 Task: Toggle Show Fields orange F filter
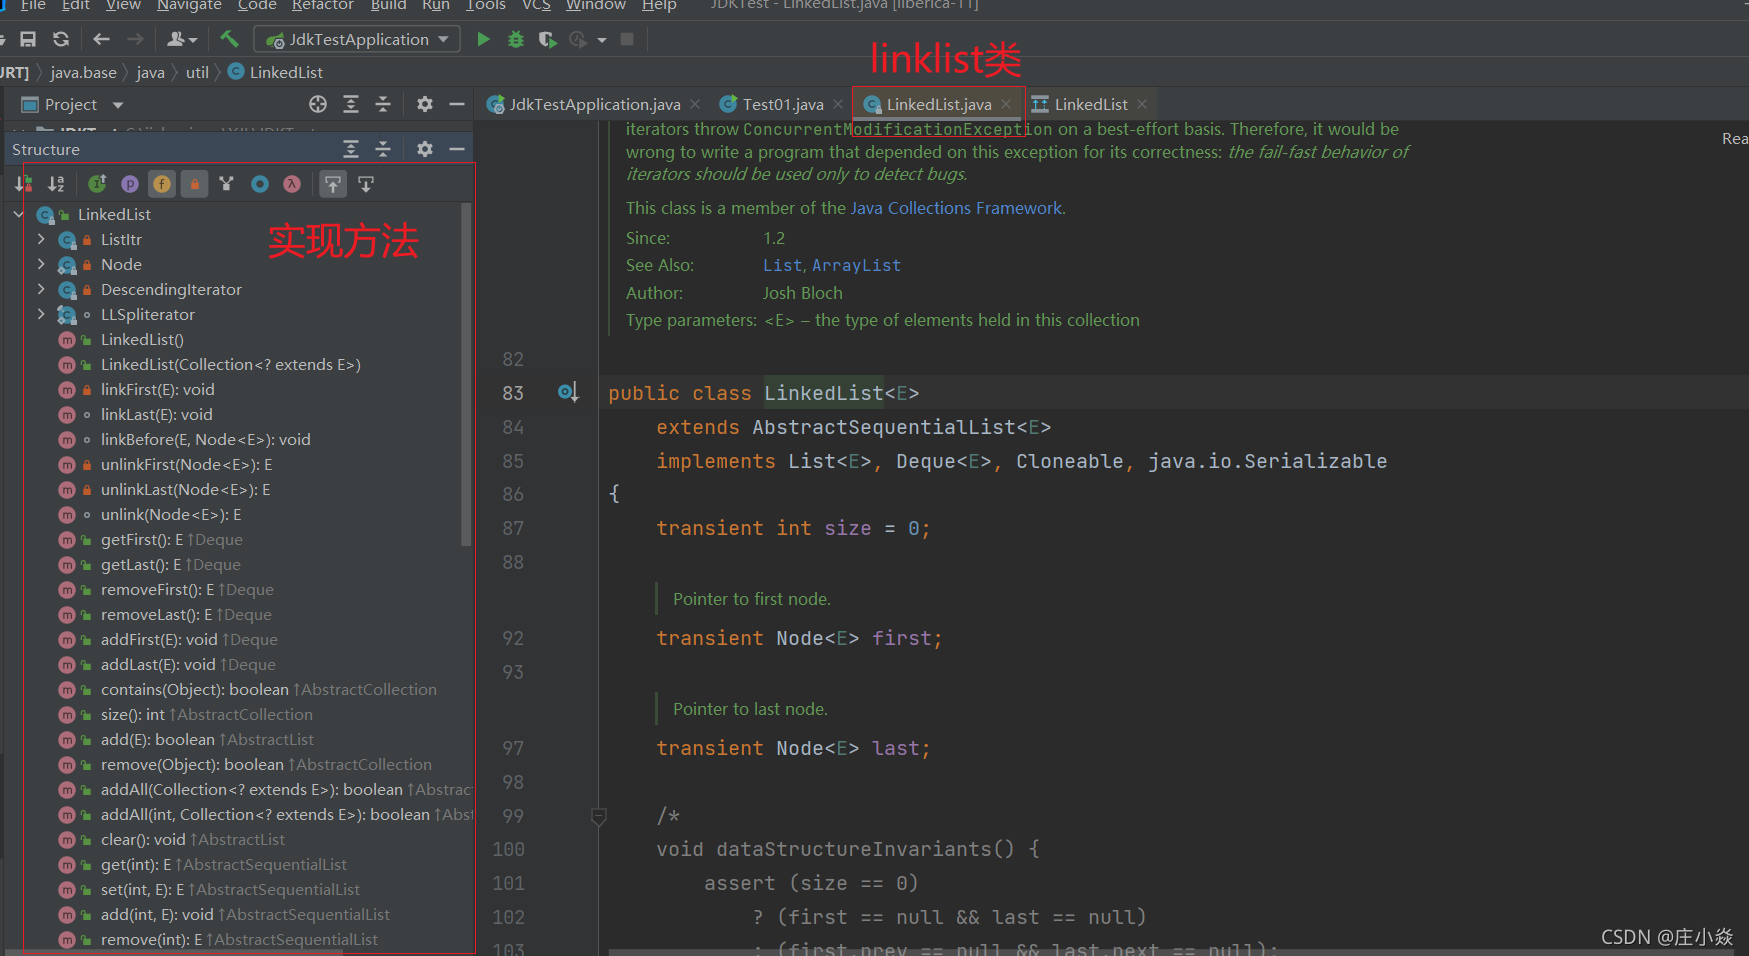coord(162,184)
